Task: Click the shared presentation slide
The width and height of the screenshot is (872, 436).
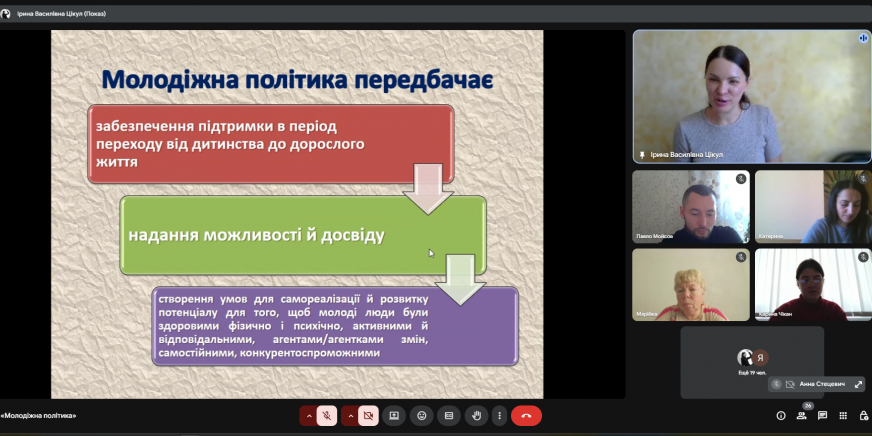Action: click(x=297, y=214)
